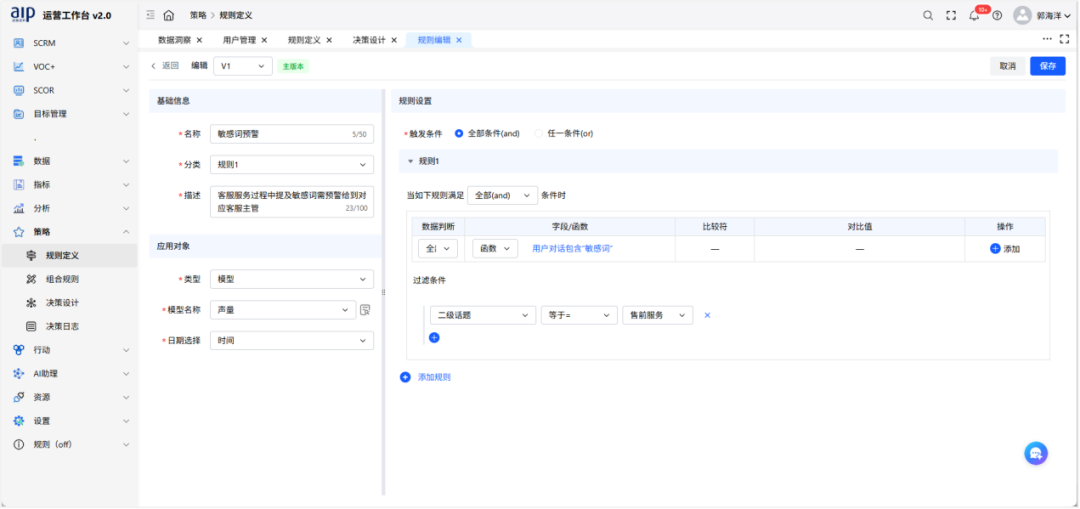The width and height of the screenshot is (1080, 509).
Task: Open 组合规则 in the sidebar
Action: click(62, 279)
